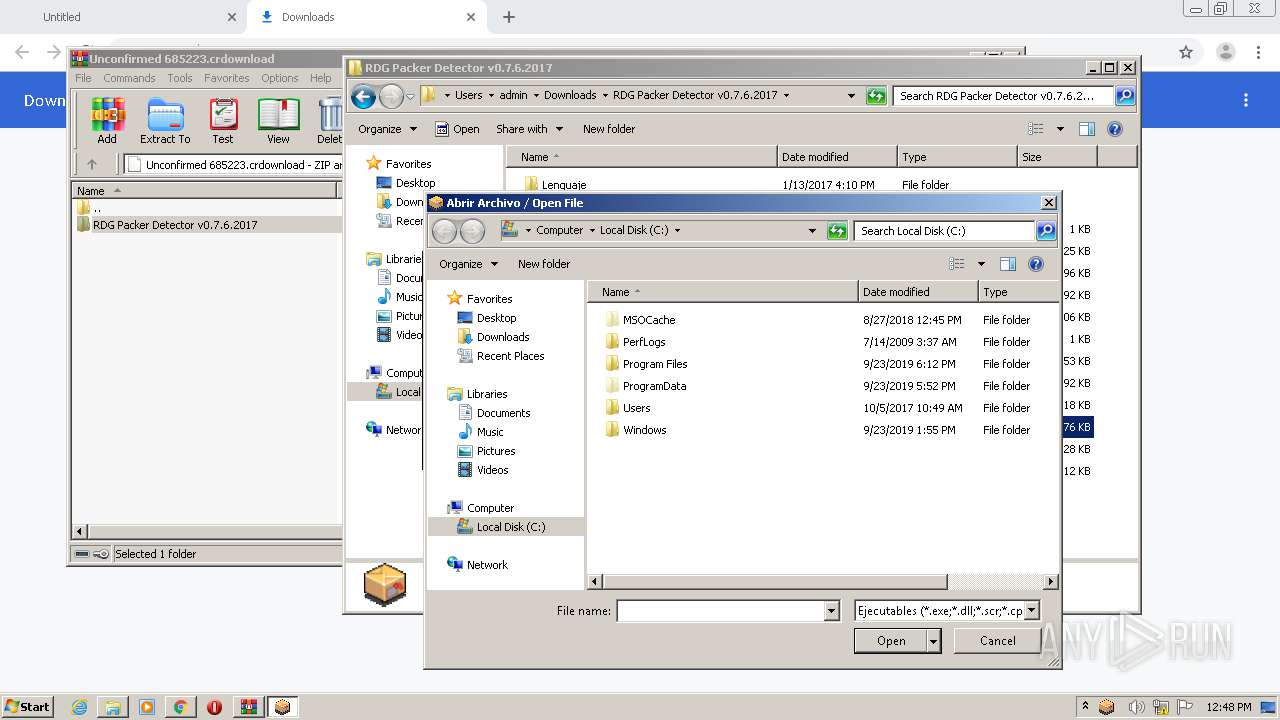Screen dimensions: 1280x720
Task: Go up one level in WinRAR
Action: [x=92, y=165]
